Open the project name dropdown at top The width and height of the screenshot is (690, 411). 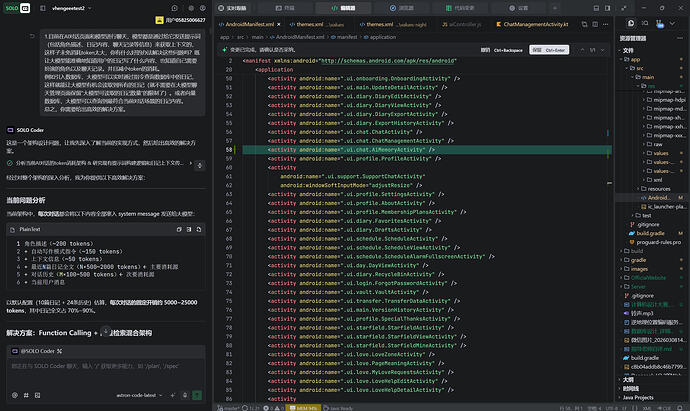click(72, 8)
